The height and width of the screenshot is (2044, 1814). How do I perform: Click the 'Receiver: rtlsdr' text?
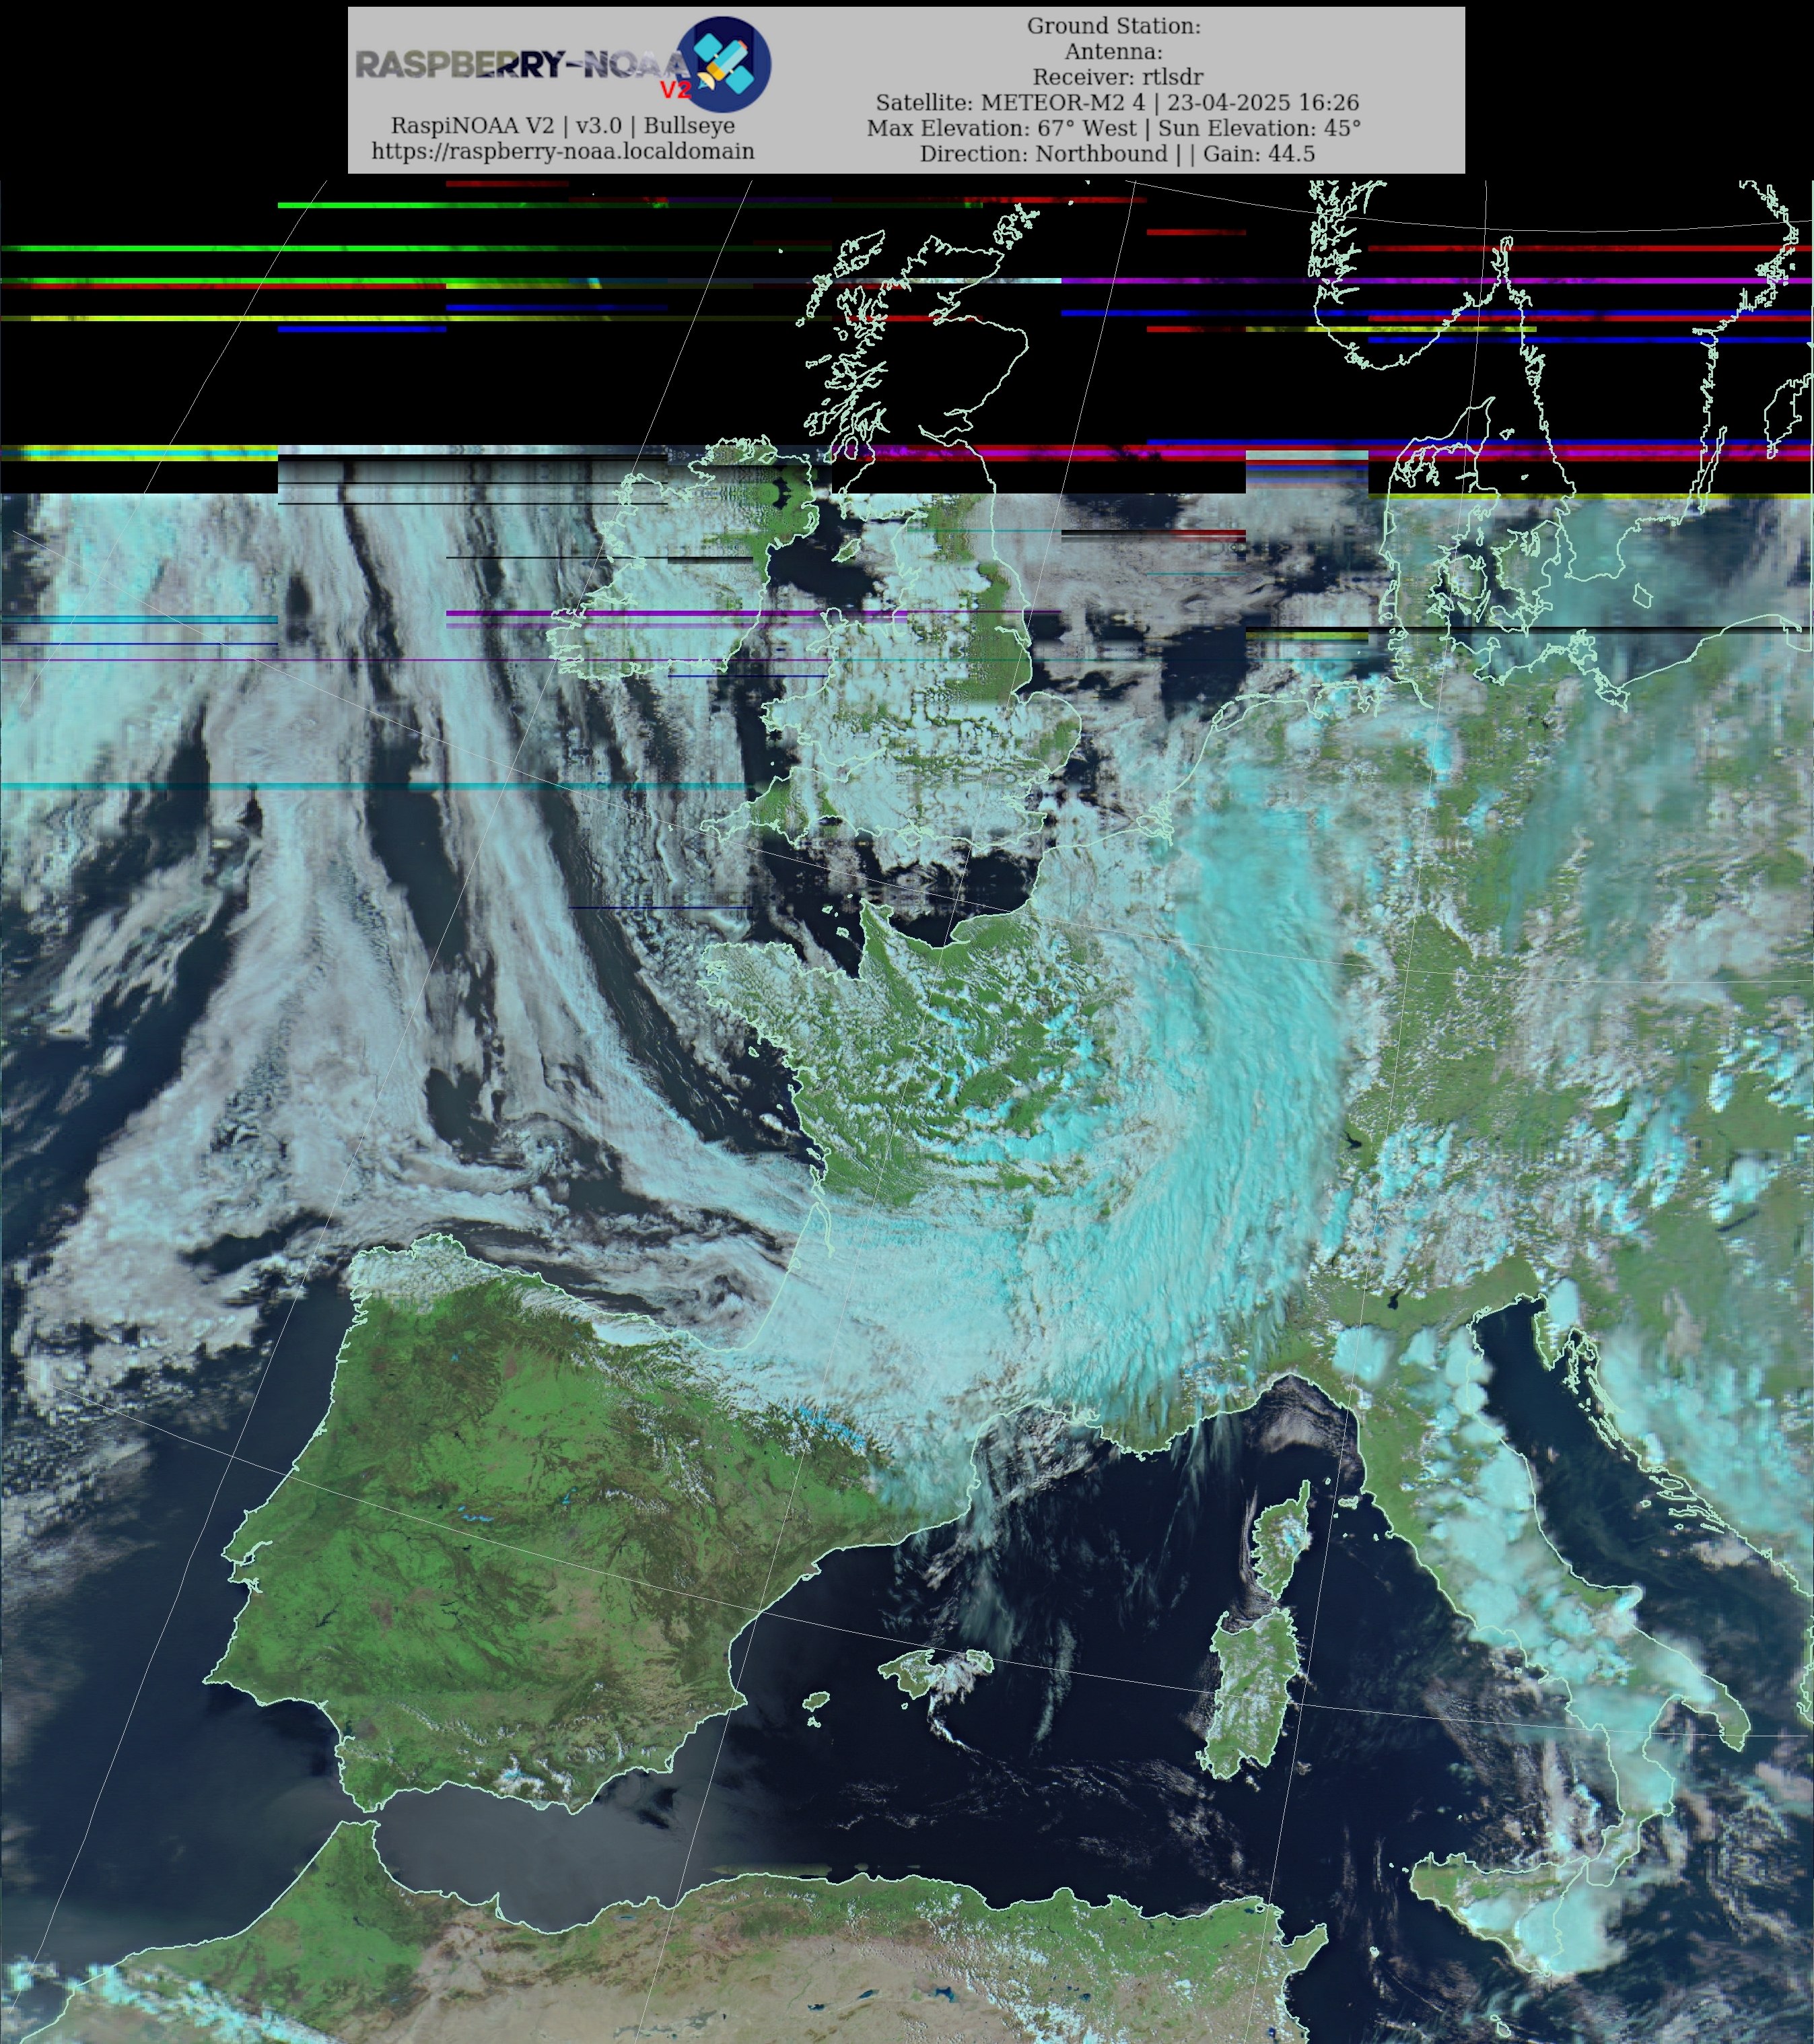click(x=1118, y=77)
